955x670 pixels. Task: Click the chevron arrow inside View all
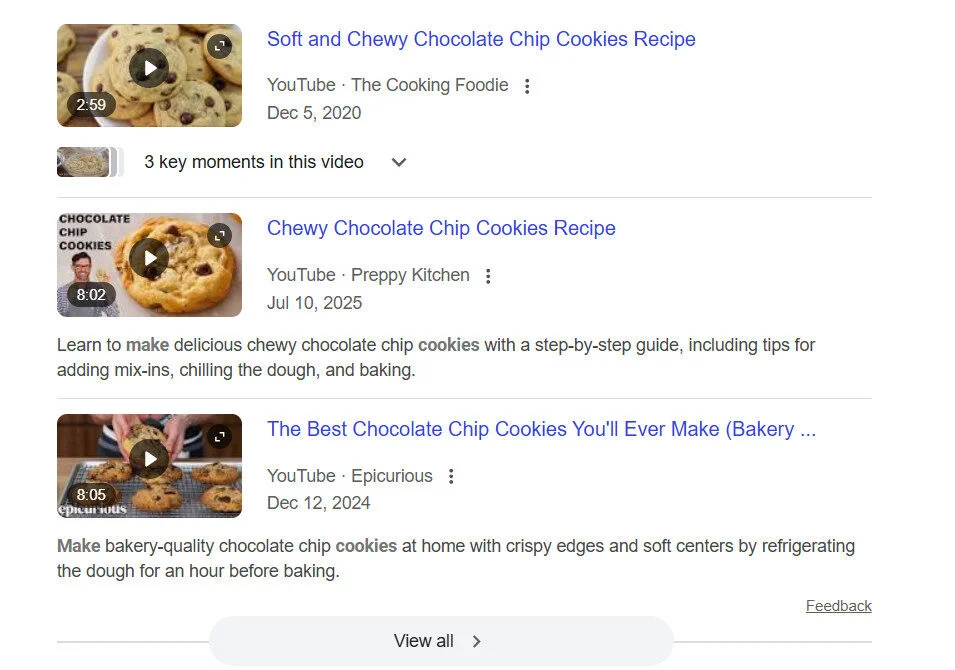(x=477, y=641)
